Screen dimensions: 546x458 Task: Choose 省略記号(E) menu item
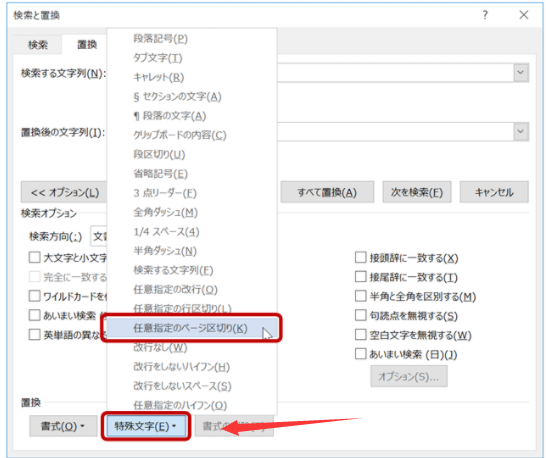192,173
